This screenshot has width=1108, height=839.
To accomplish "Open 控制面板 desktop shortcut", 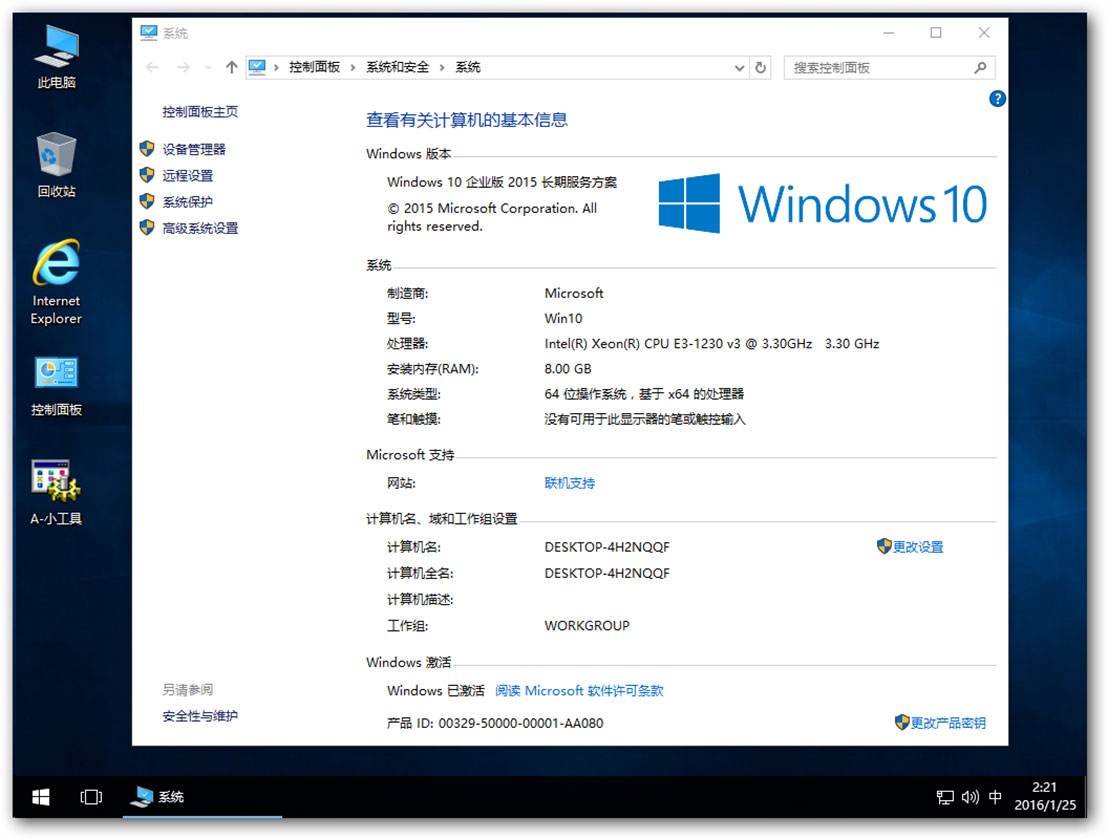I will 57,385.
